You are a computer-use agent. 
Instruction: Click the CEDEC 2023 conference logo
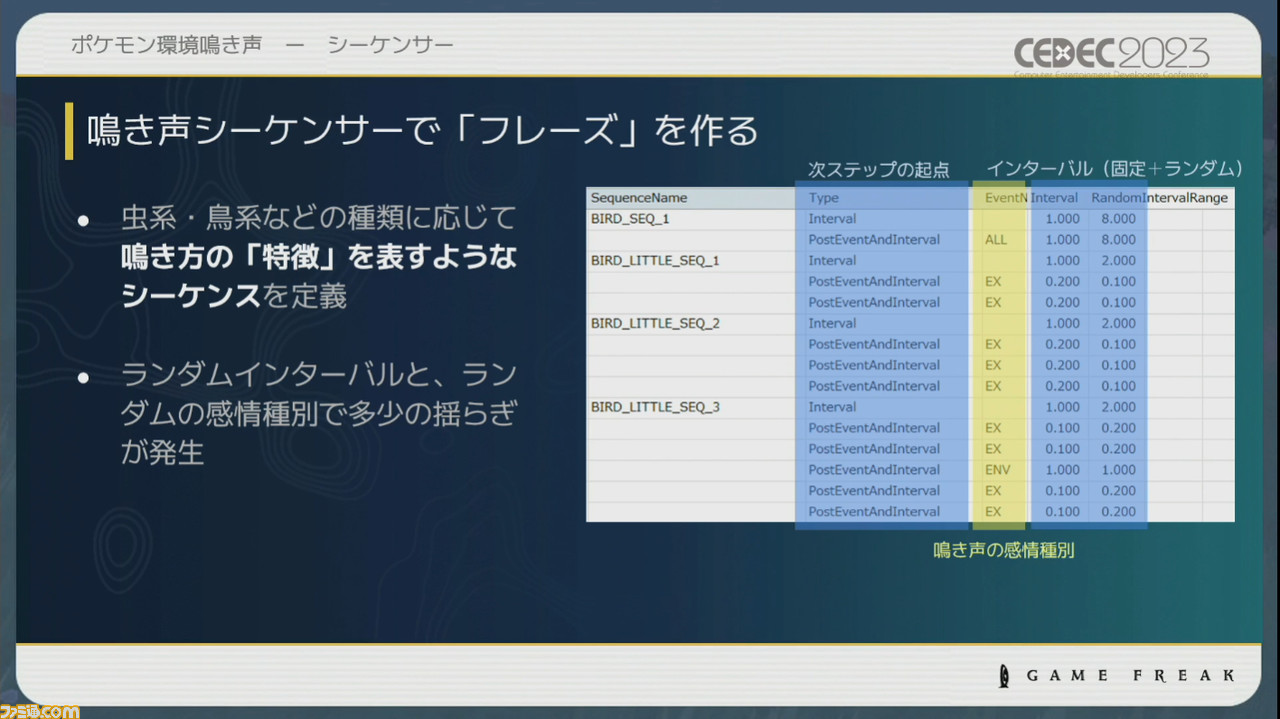click(1110, 55)
